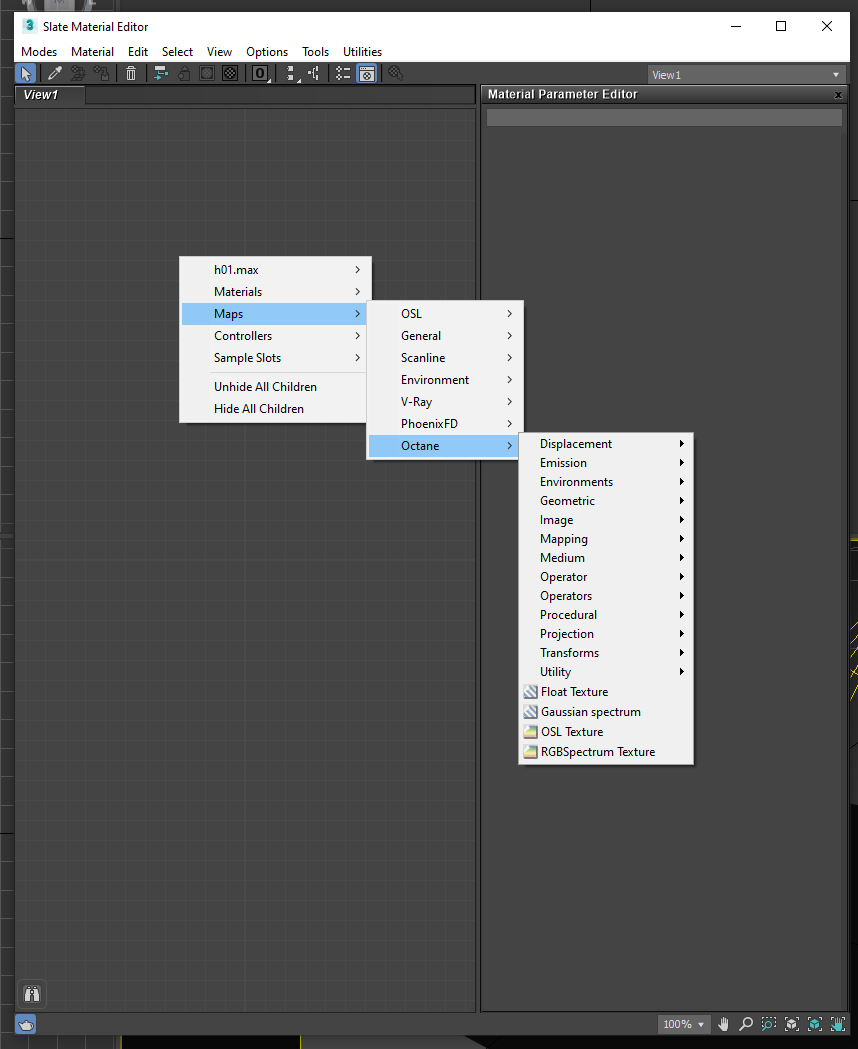The height and width of the screenshot is (1049, 858).
Task: Toggle the Material/Map Browser panel icon
Action: [343, 74]
